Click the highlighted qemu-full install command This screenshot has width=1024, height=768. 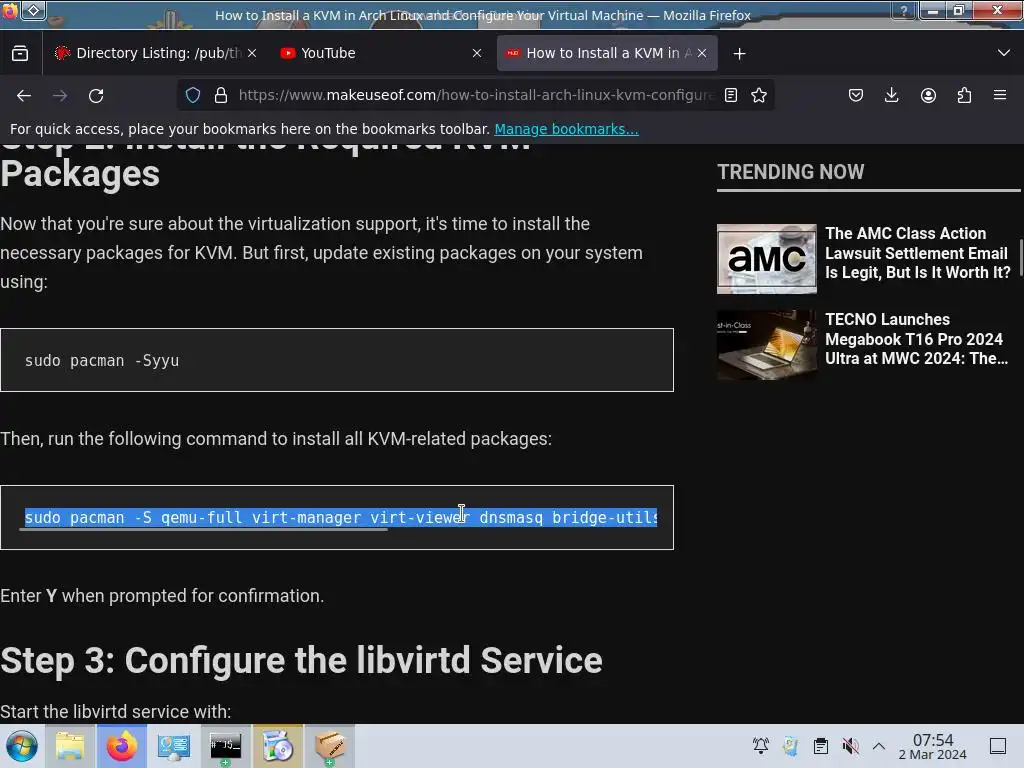point(341,517)
